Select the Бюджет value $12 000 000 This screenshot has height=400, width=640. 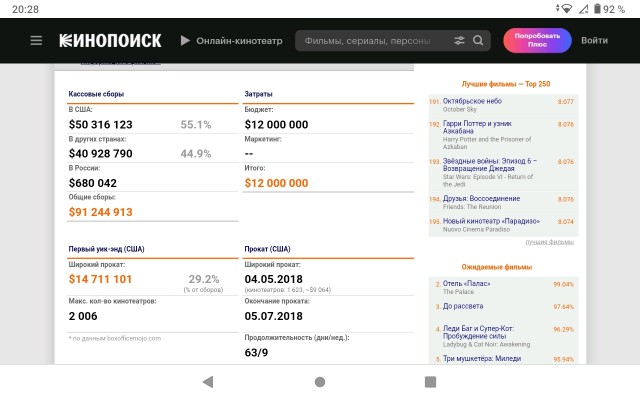[276, 124]
